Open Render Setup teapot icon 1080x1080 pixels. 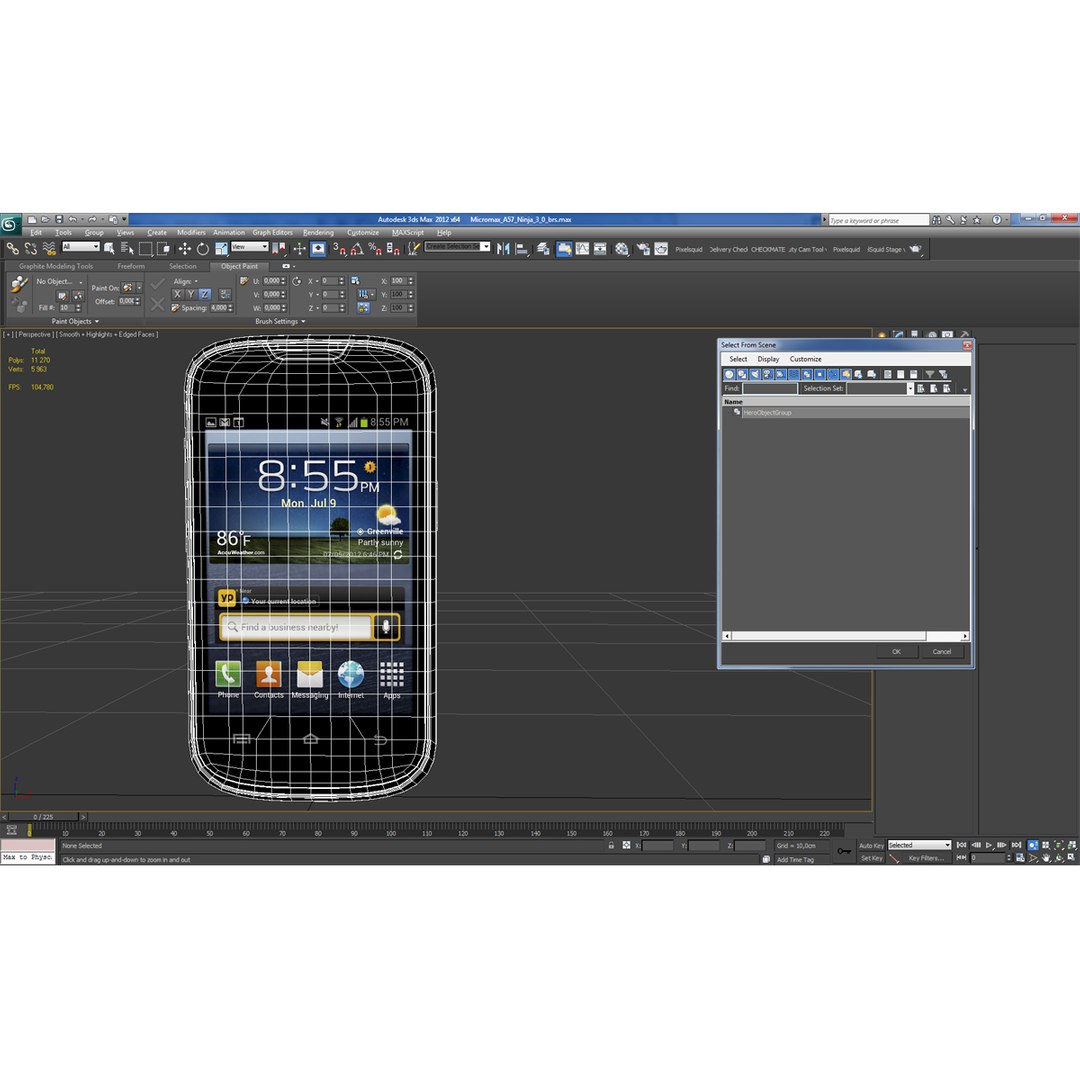click(643, 249)
